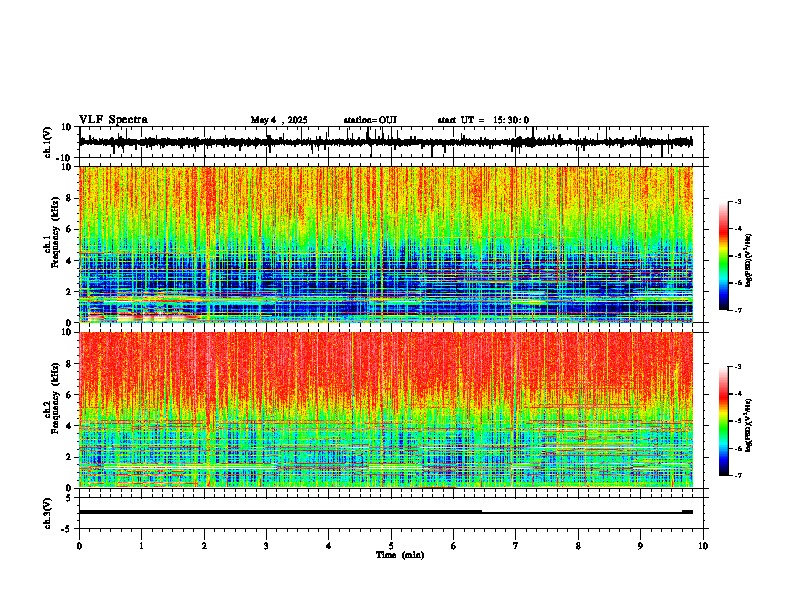Click the time axis tick label "6"
Image resolution: width=792 pixels, height=612 pixels.
(x=454, y=546)
